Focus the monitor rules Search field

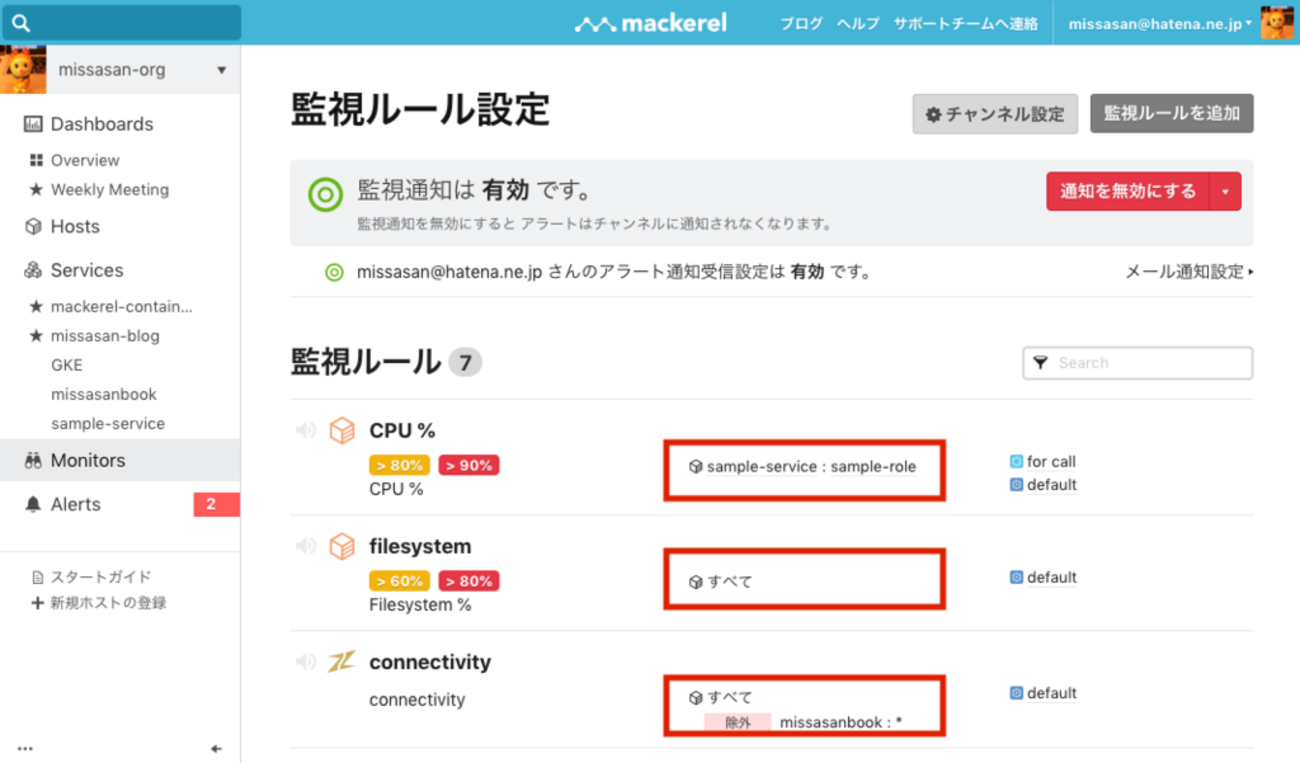[1138, 363]
